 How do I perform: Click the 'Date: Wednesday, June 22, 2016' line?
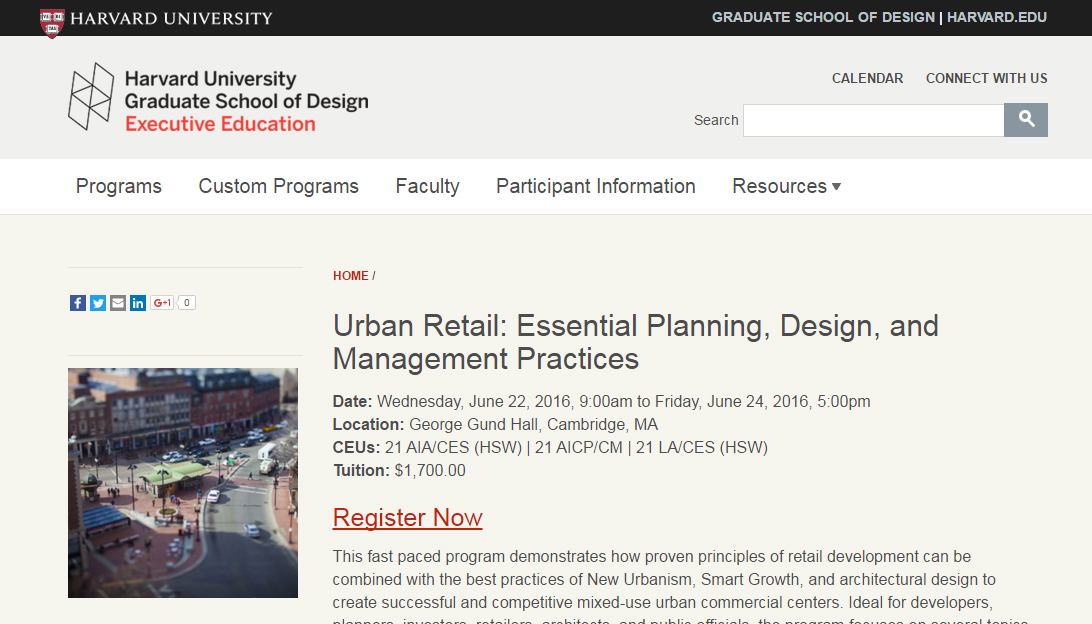click(x=602, y=402)
